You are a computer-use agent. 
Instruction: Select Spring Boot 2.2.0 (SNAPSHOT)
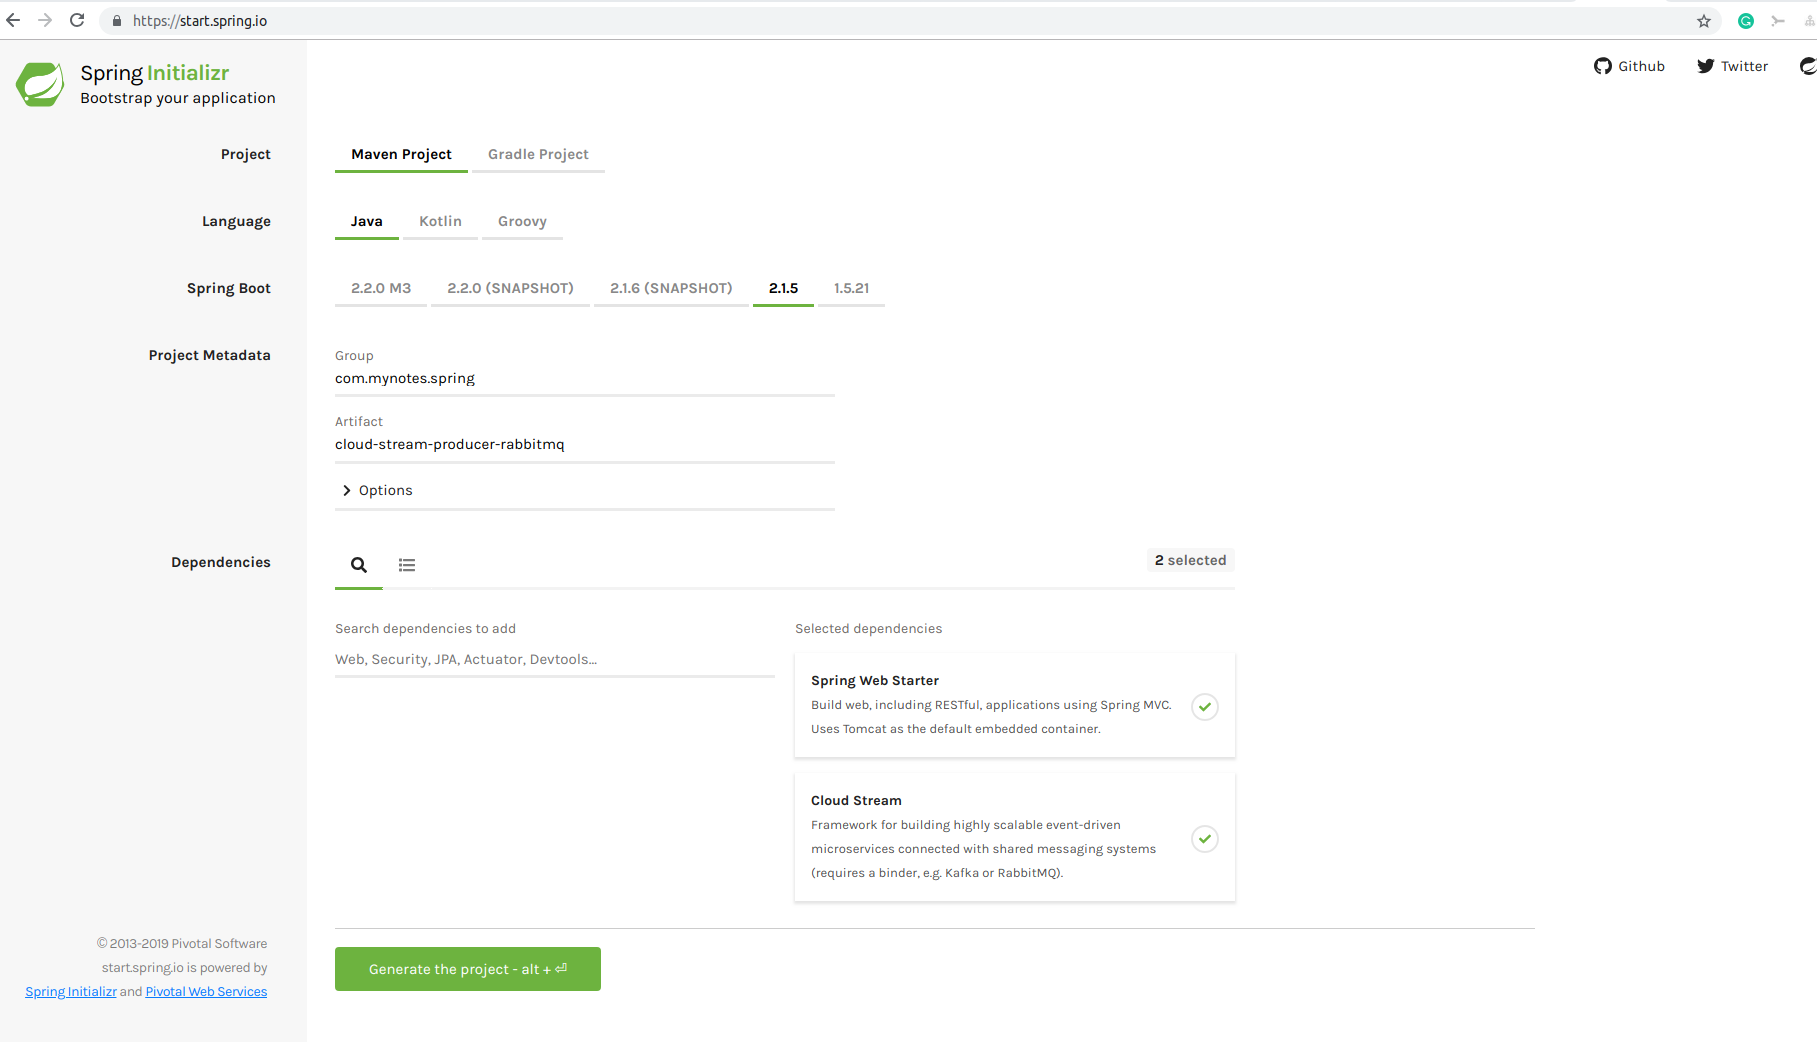point(510,288)
